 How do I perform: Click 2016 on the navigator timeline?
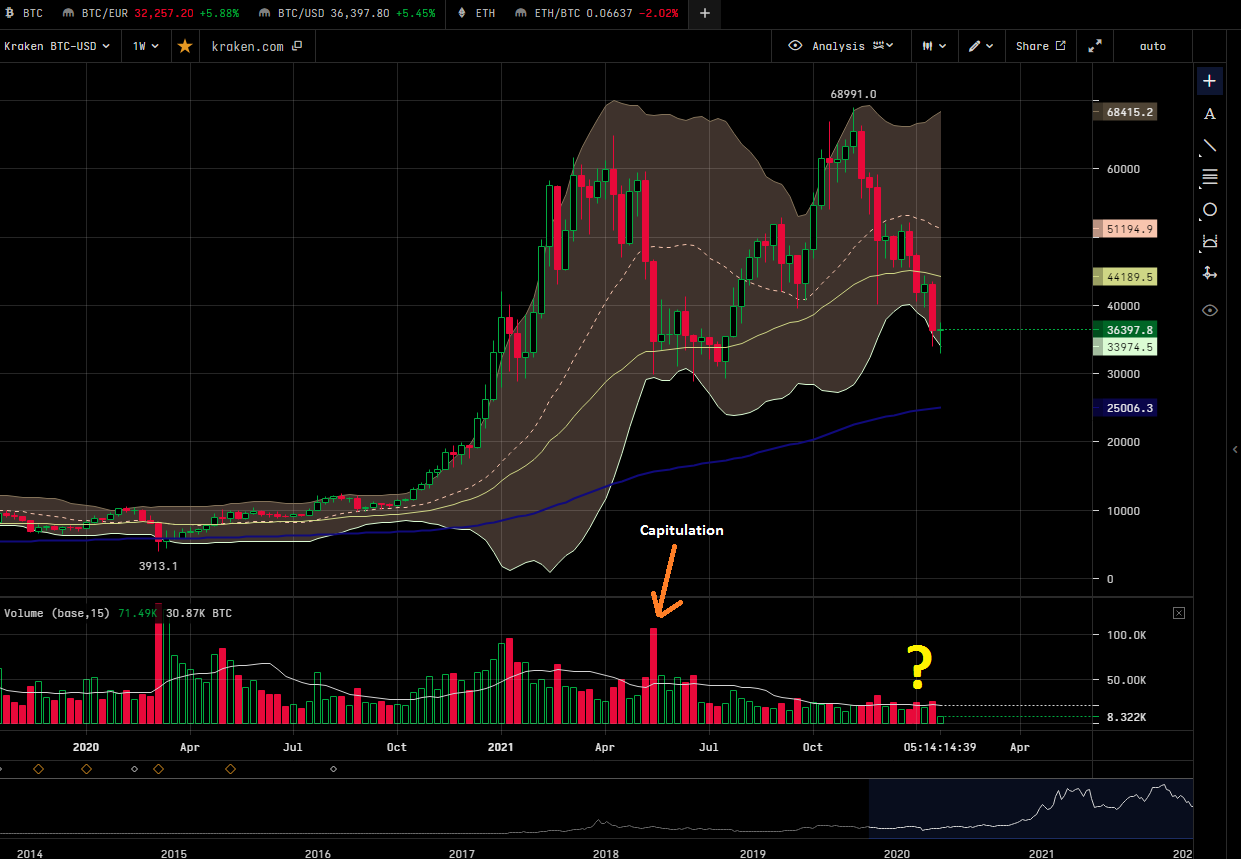pos(318,853)
